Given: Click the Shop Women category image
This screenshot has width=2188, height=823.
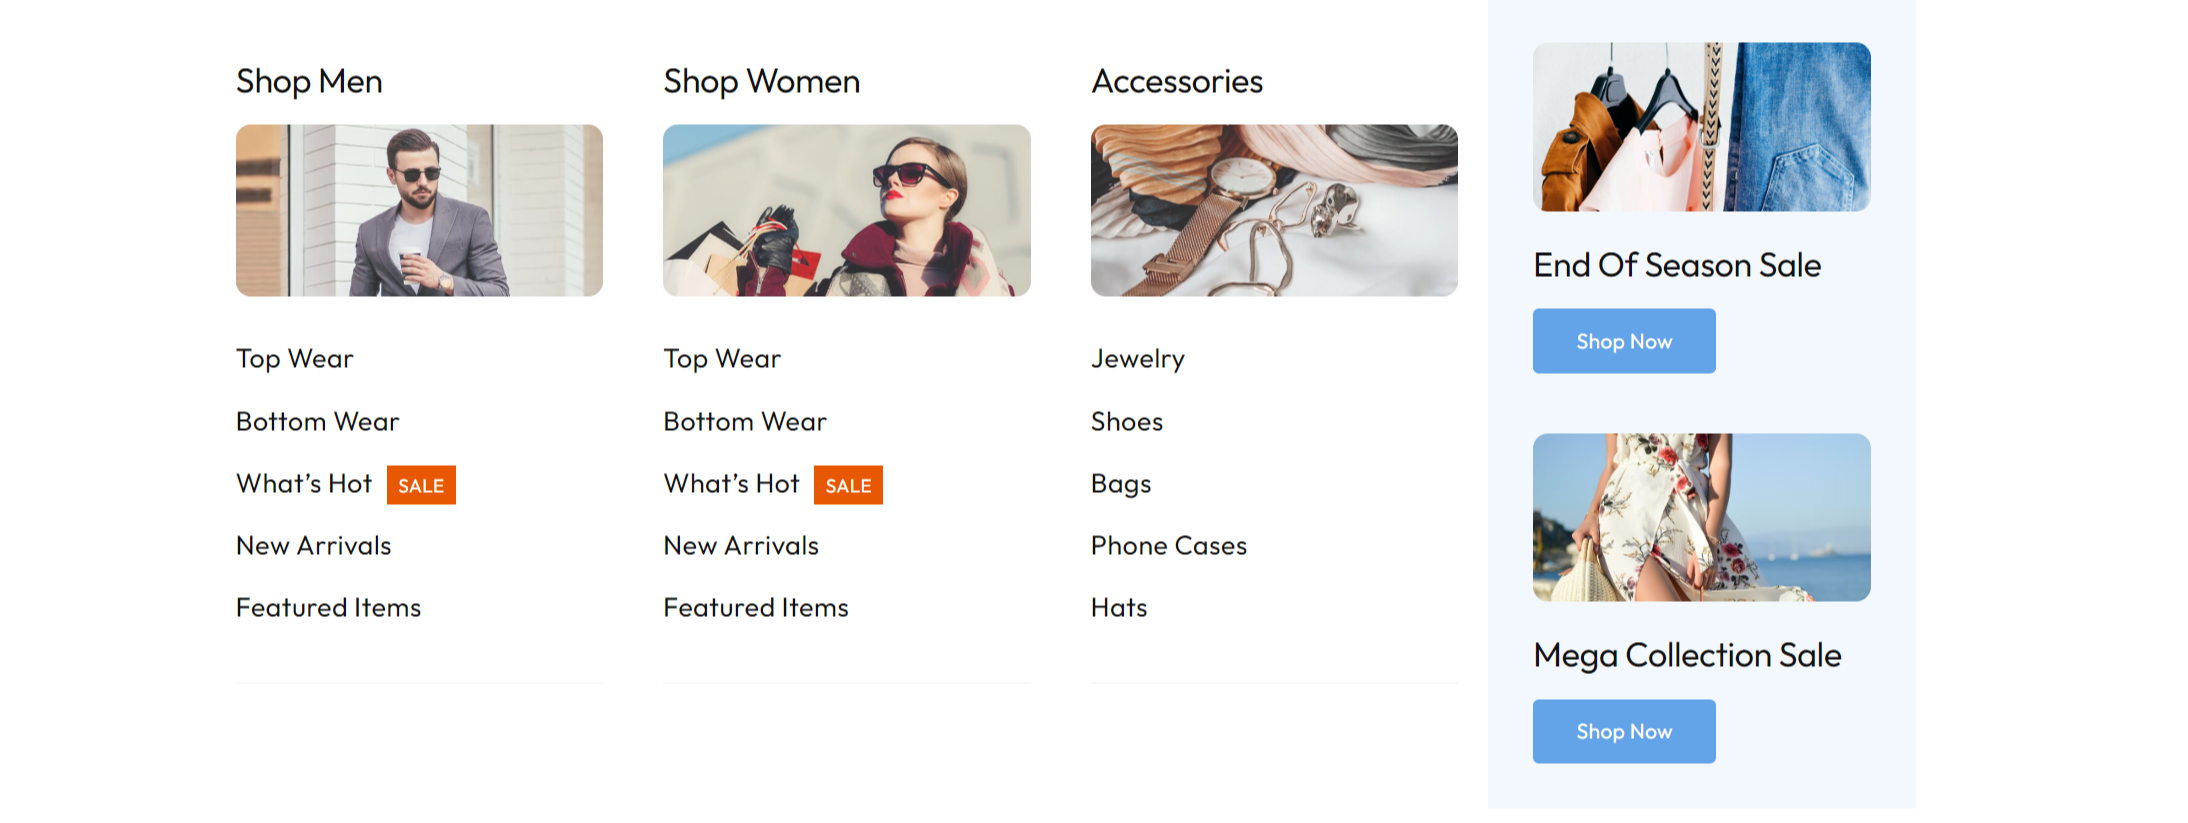Looking at the screenshot, I should click(x=846, y=210).
